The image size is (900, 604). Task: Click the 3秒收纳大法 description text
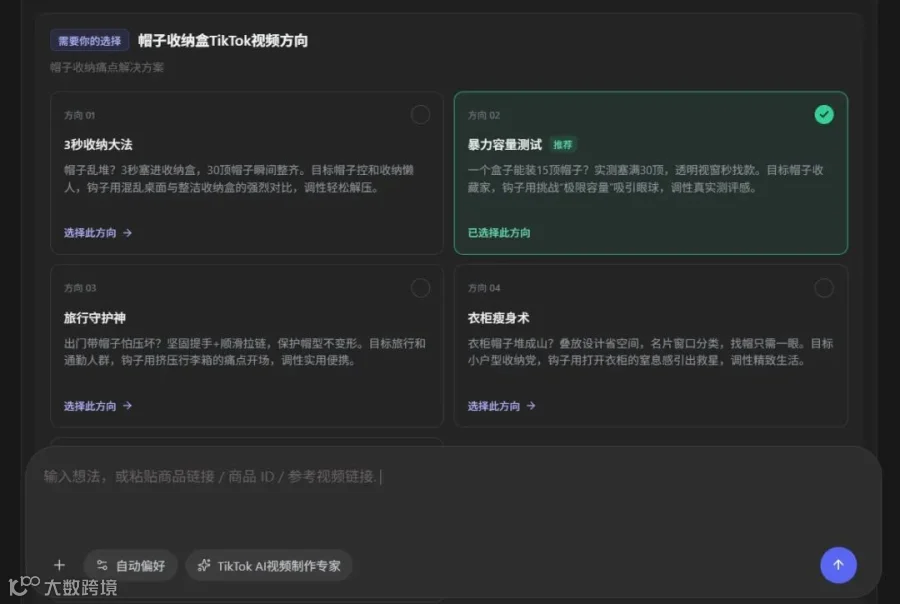coord(239,179)
